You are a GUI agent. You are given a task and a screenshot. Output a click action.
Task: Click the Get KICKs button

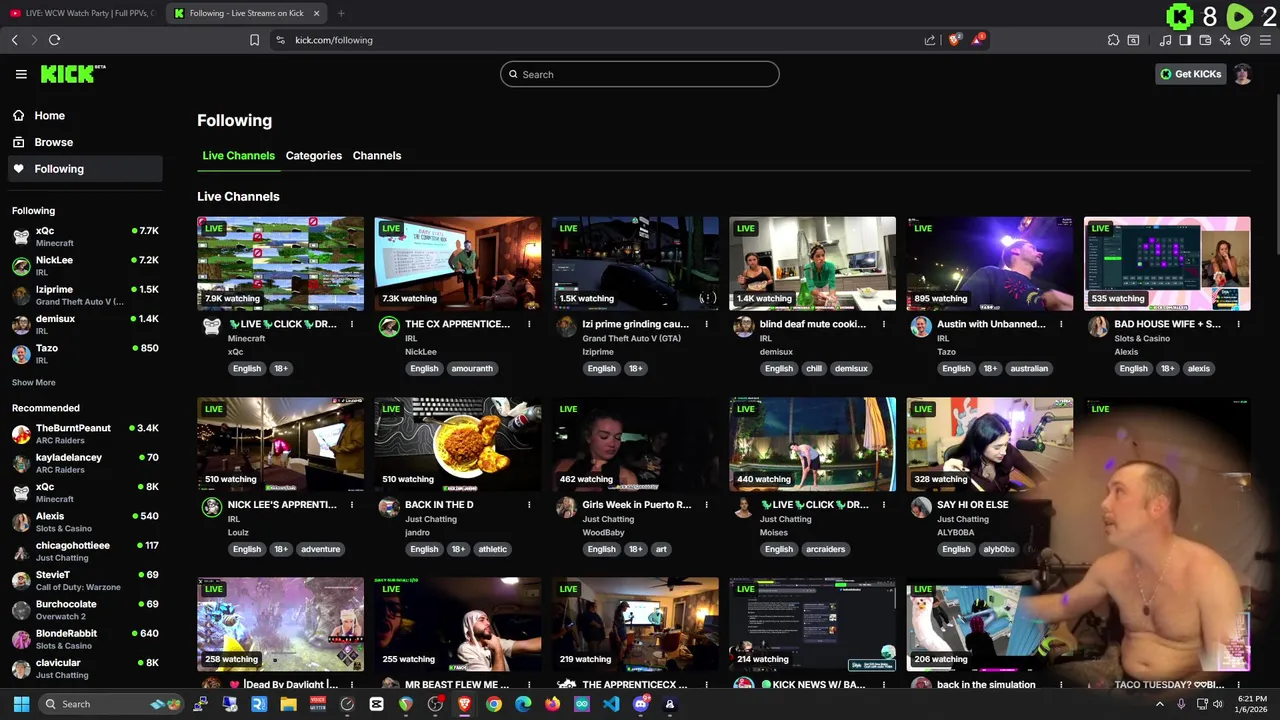(1190, 74)
